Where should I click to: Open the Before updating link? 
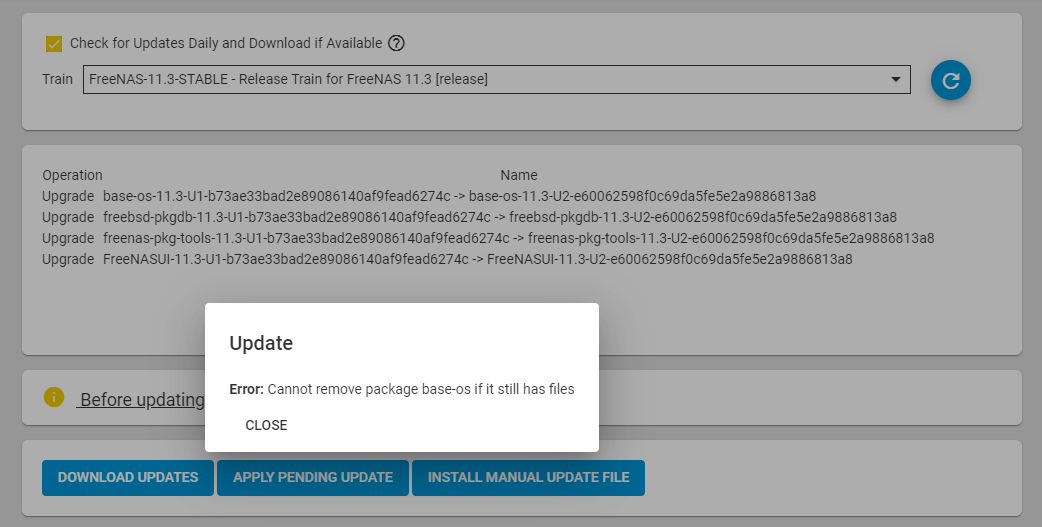141,399
